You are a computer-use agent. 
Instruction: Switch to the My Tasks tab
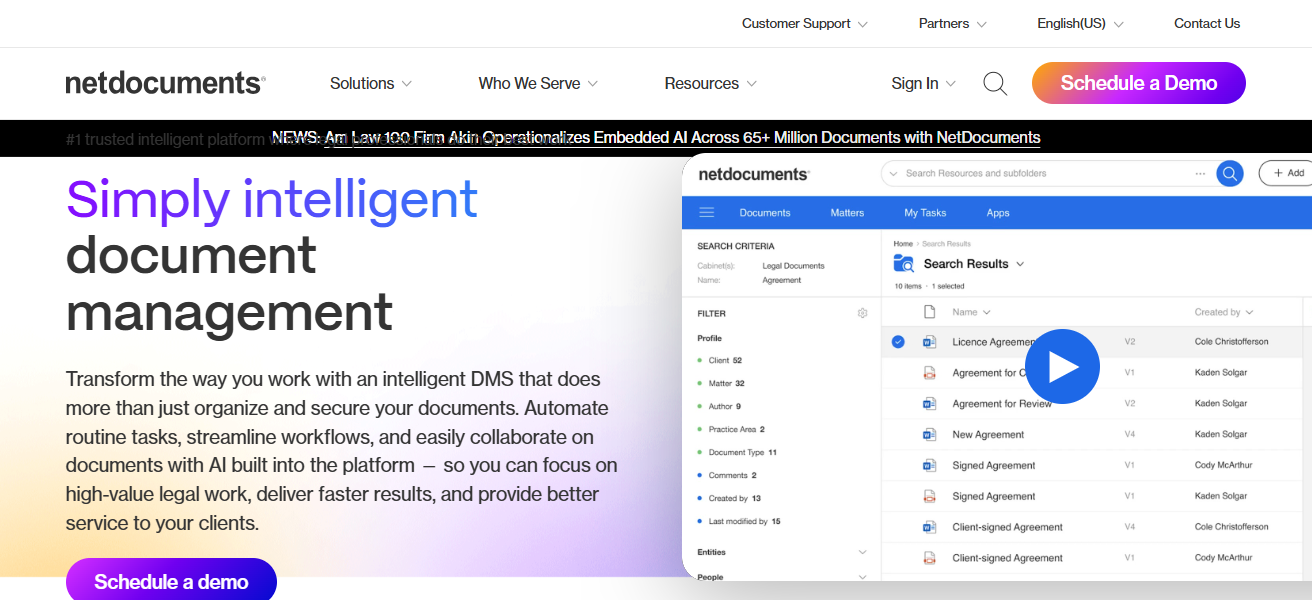pos(925,213)
